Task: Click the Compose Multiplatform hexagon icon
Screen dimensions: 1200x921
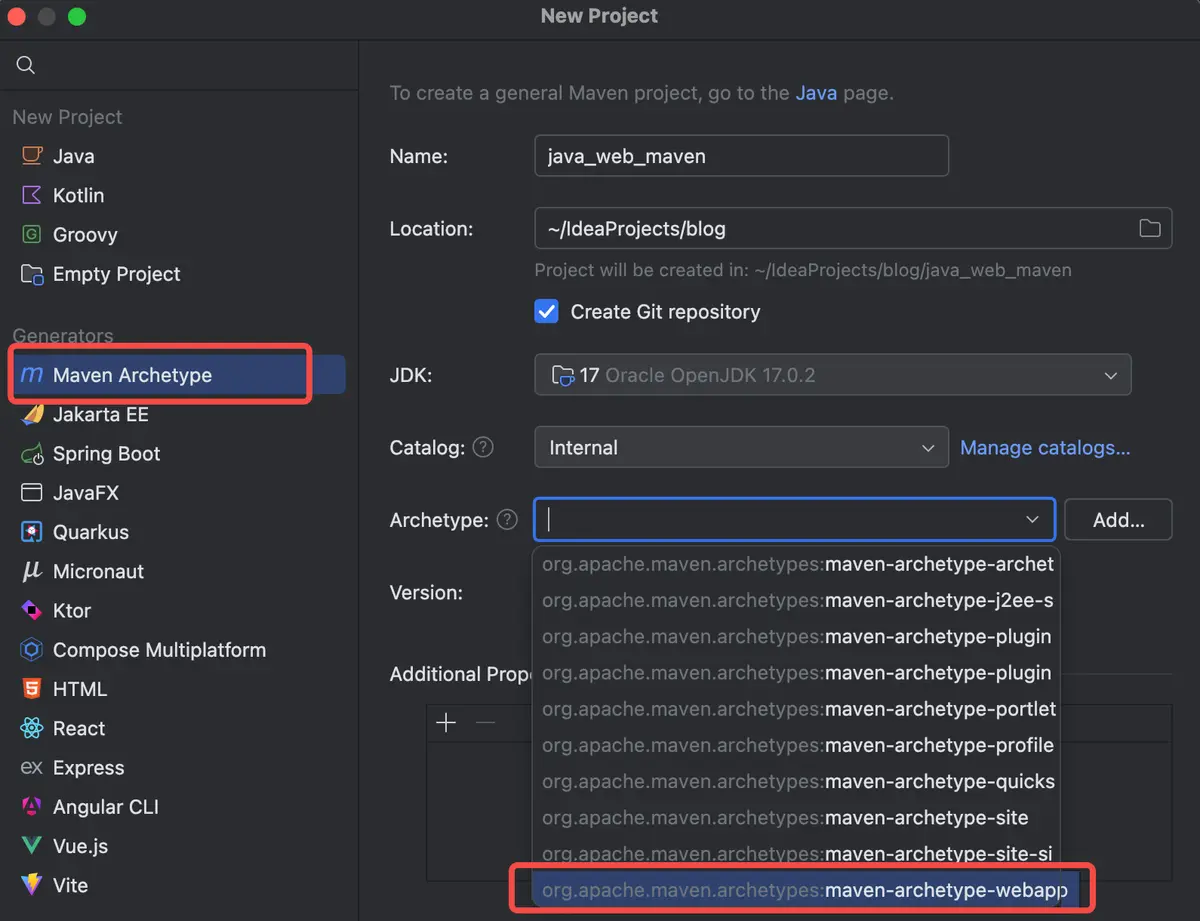Action: click(32, 650)
